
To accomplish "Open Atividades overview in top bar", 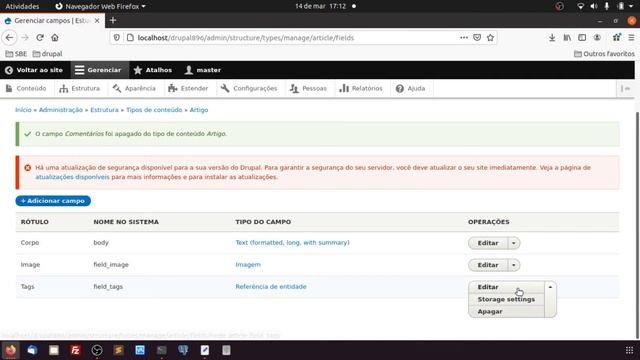I will pyautogui.click(x=22, y=6).
